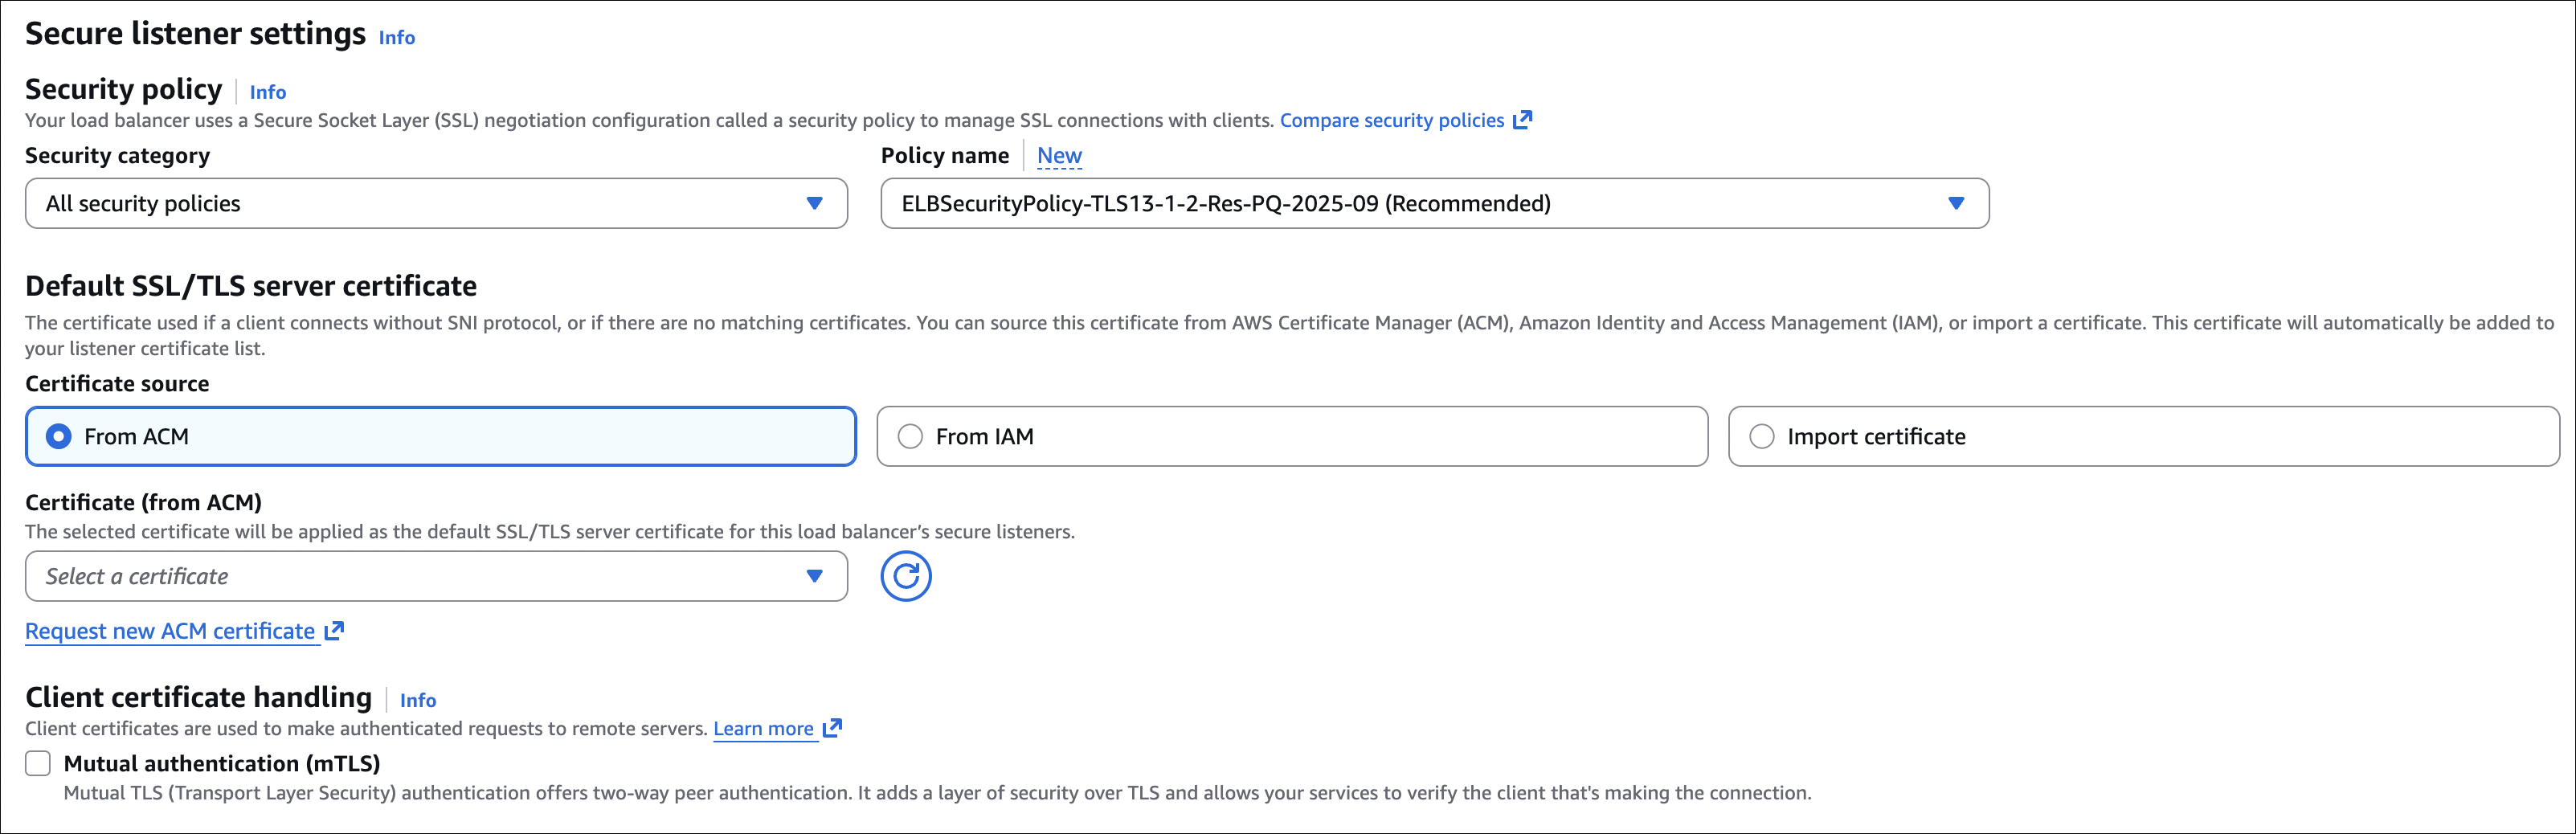This screenshot has height=834, width=2576.
Task: Enable Mutual authentication (mTLS) checkbox
Action: [38, 764]
